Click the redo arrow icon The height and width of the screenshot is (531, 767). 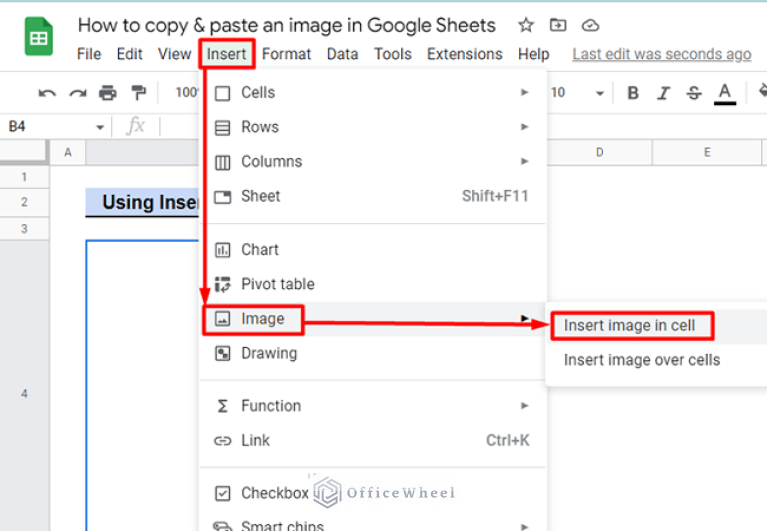click(77, 93)
